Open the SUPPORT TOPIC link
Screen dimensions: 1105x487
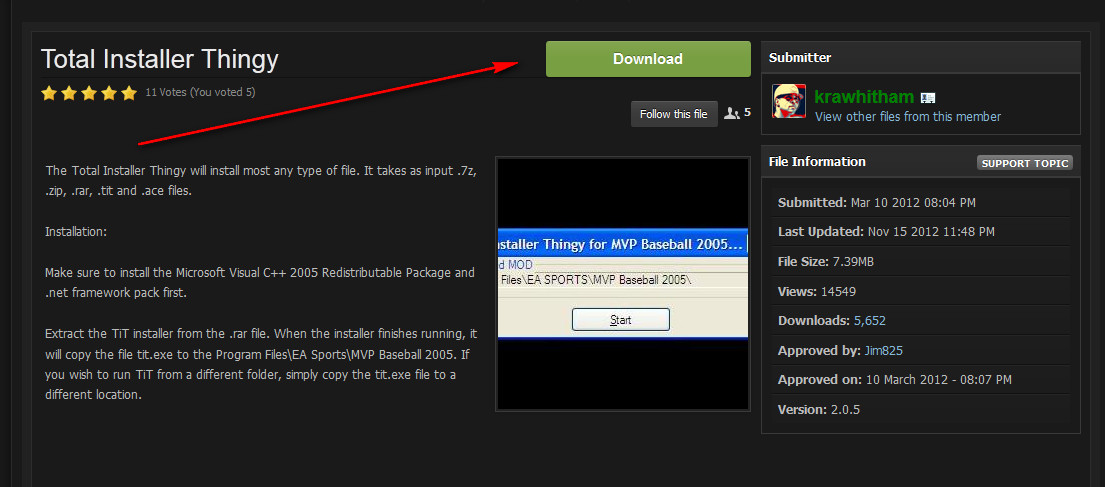[1025, 163]
